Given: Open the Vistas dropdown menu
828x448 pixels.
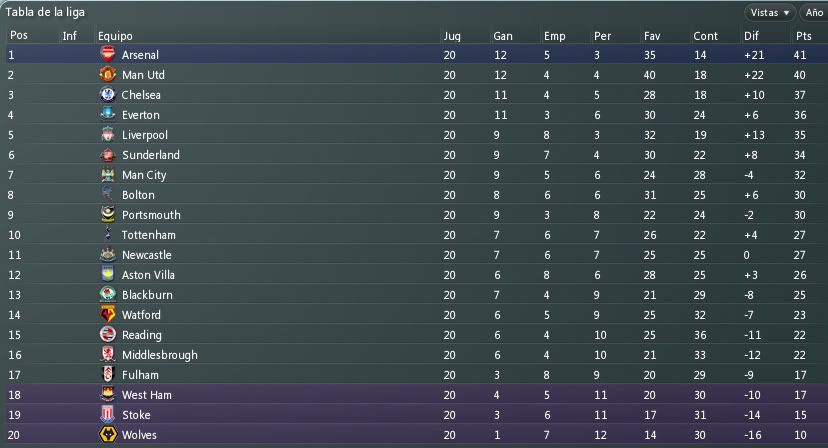Looking at the screenshot, I should (769, 12).
